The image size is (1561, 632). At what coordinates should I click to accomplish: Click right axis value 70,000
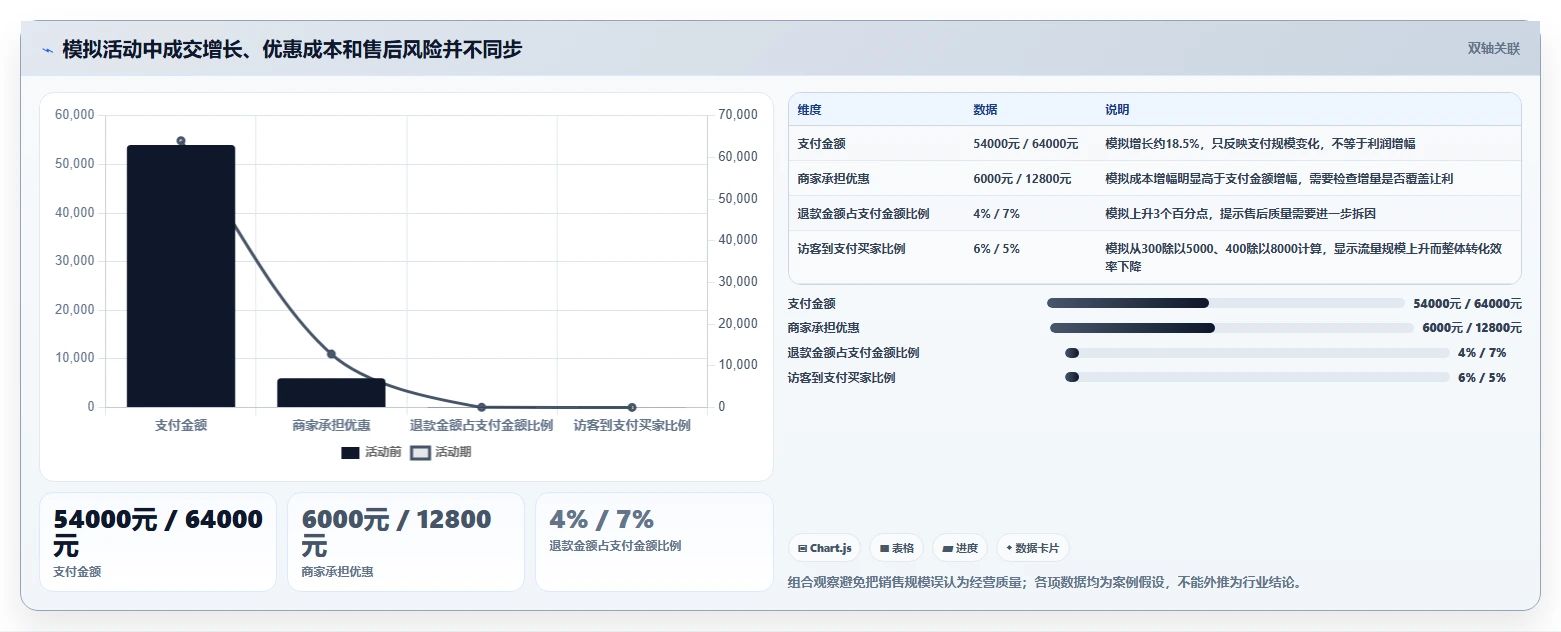pyautogui.click(x=738, y=115)
